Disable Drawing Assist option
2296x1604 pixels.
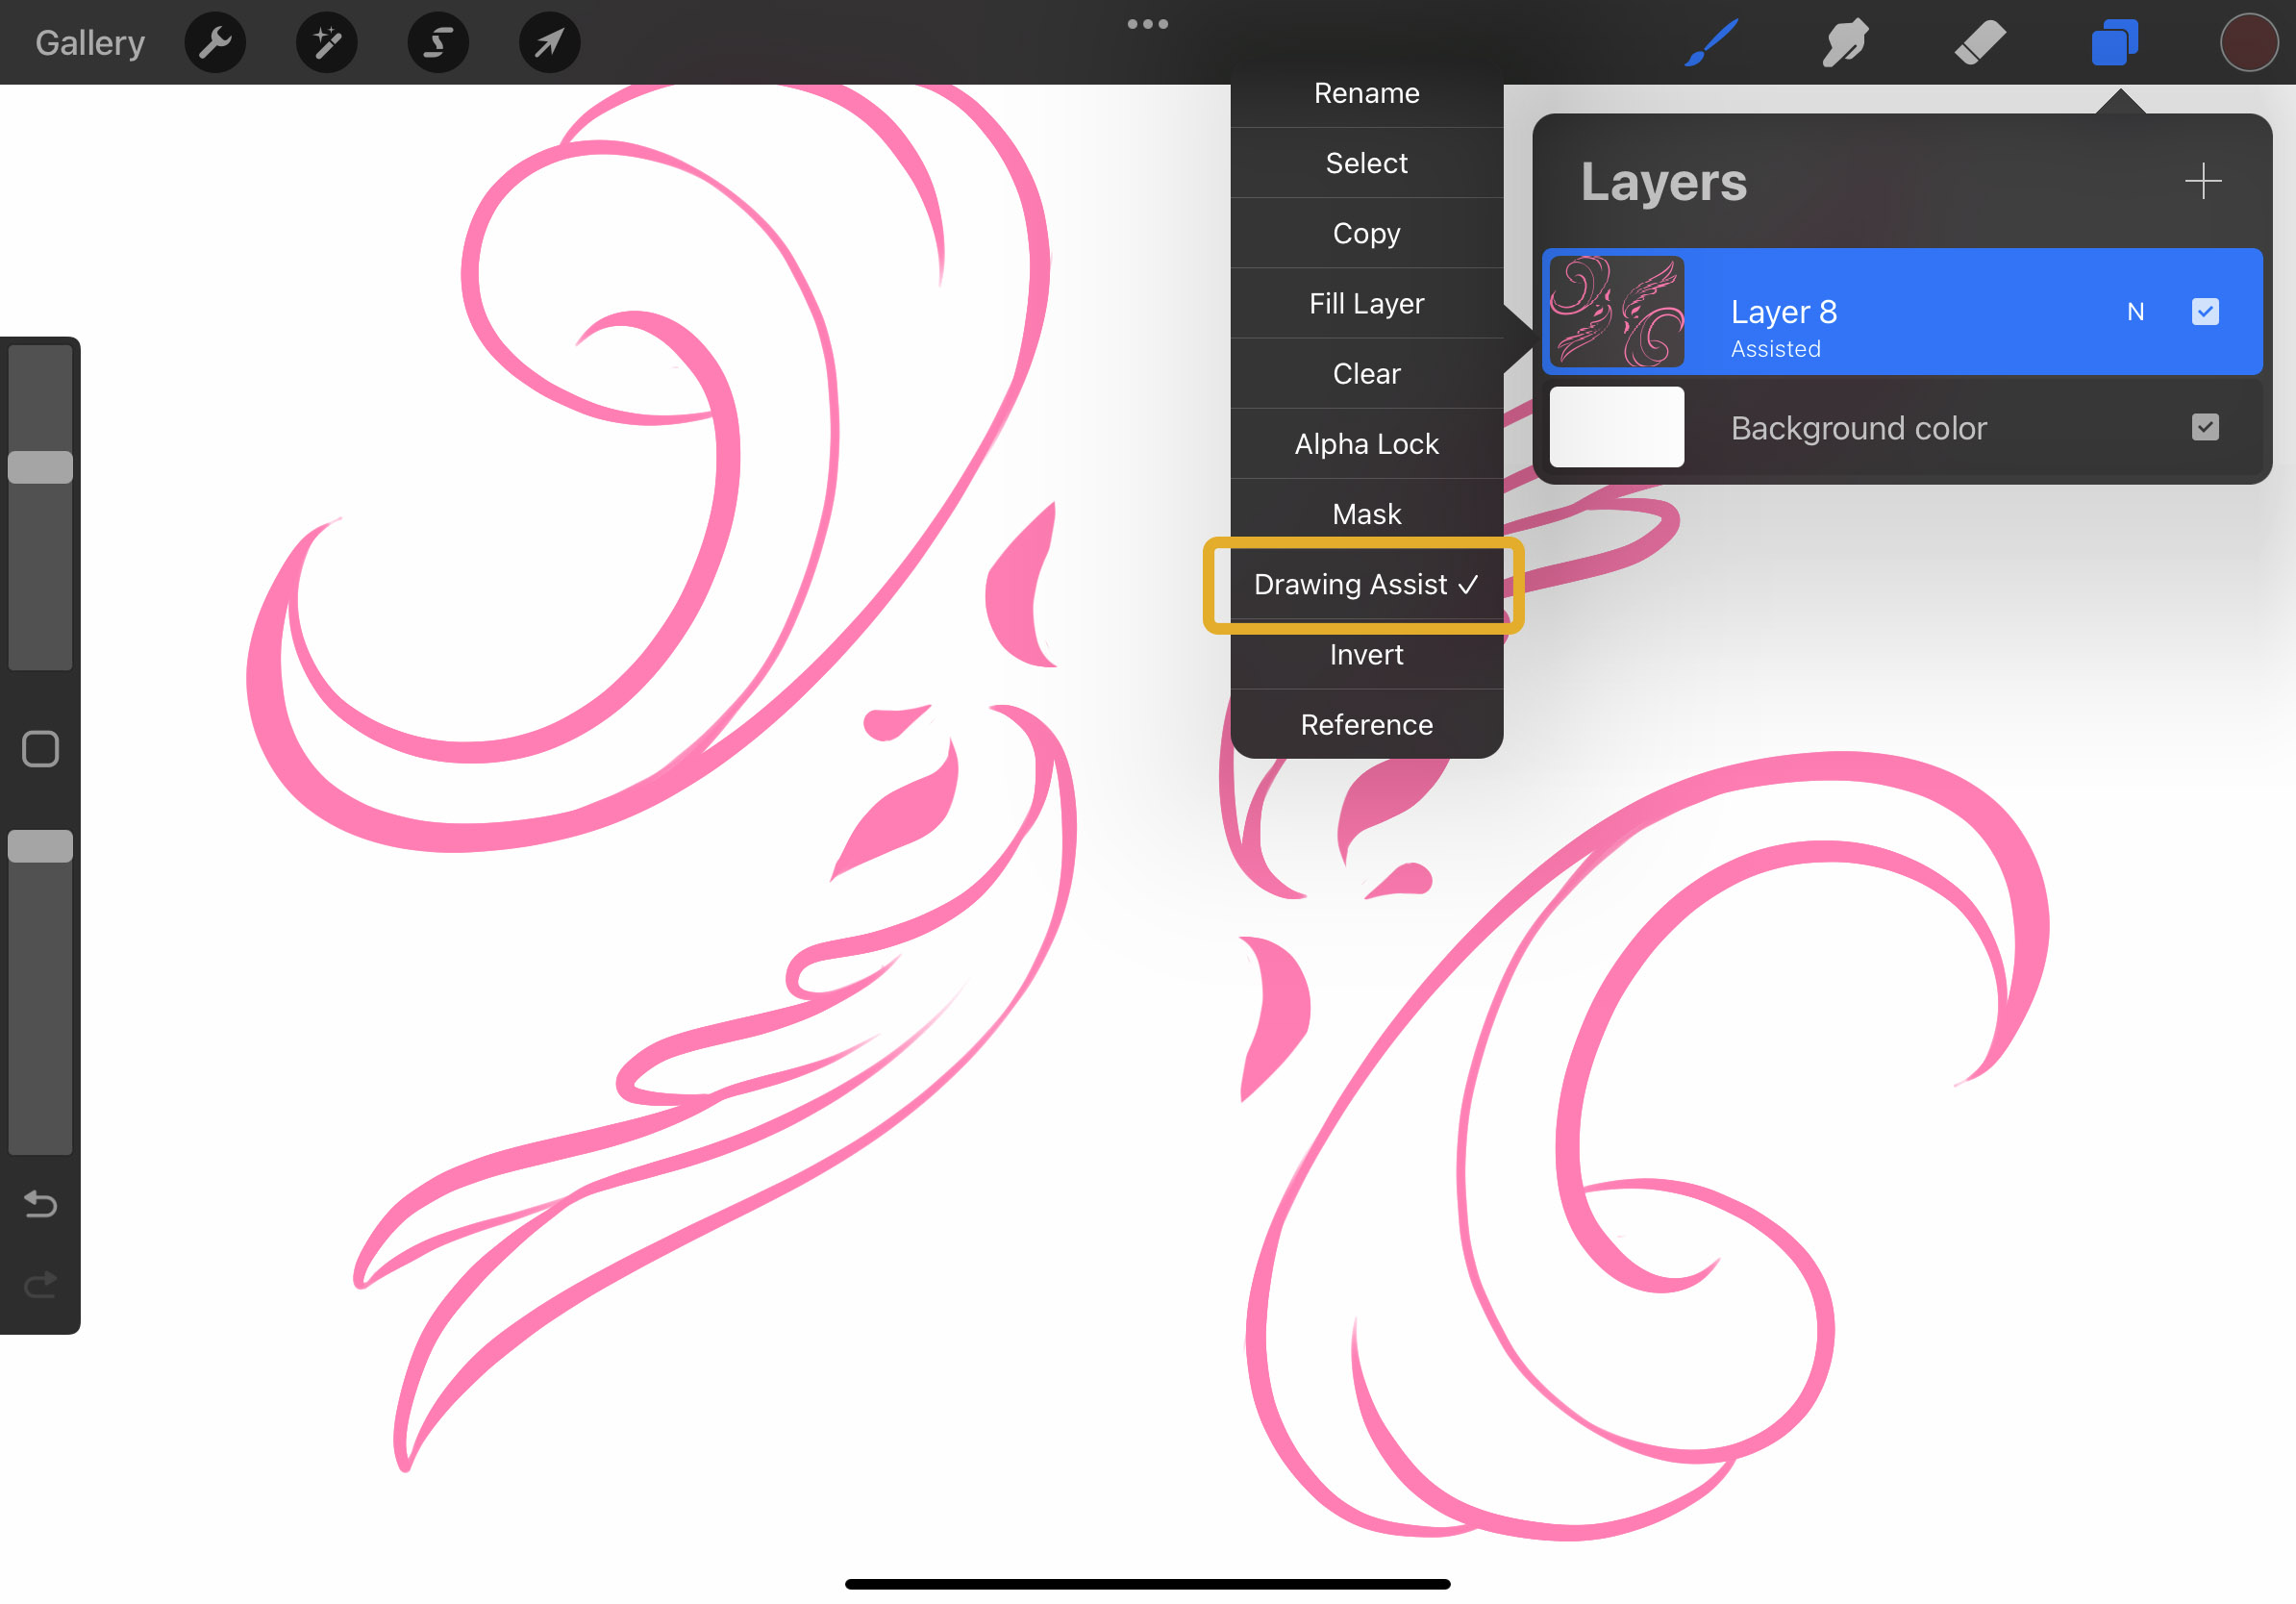pos(1366,585)
